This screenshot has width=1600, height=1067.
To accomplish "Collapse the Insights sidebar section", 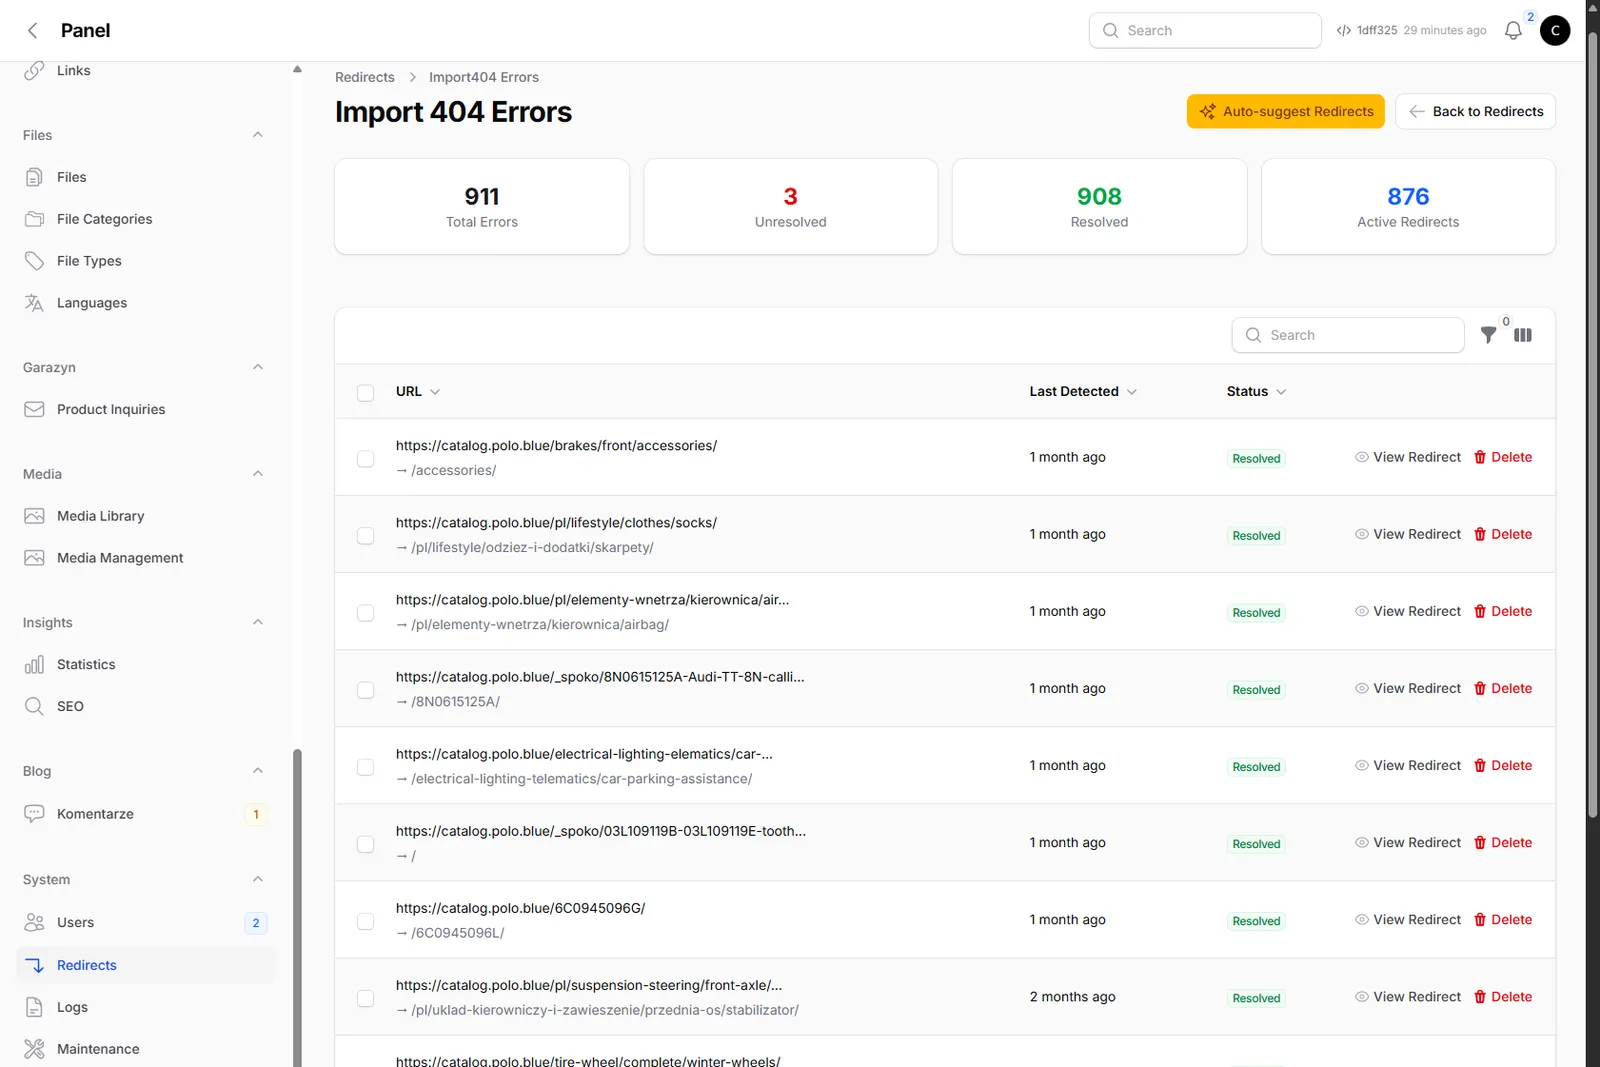I will [x=258, y=622].
